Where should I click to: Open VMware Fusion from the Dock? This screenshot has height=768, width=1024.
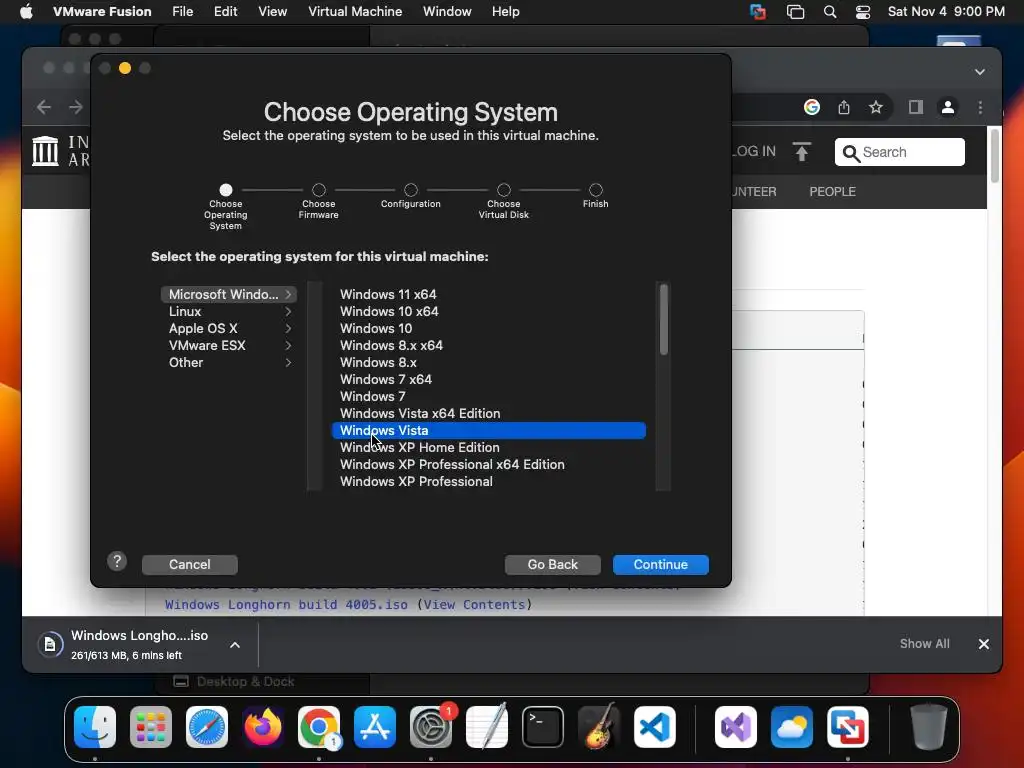click(848, 728)
